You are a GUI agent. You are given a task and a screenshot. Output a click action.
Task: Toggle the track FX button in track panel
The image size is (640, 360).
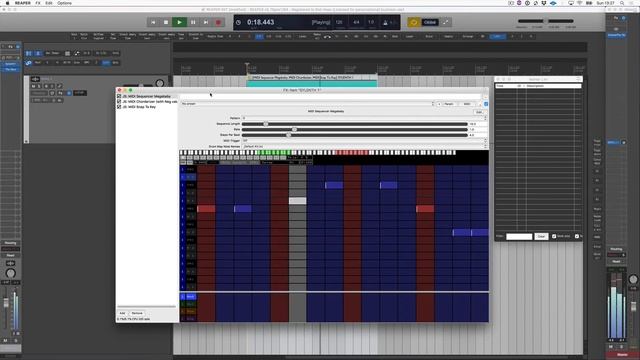point(60,93)
